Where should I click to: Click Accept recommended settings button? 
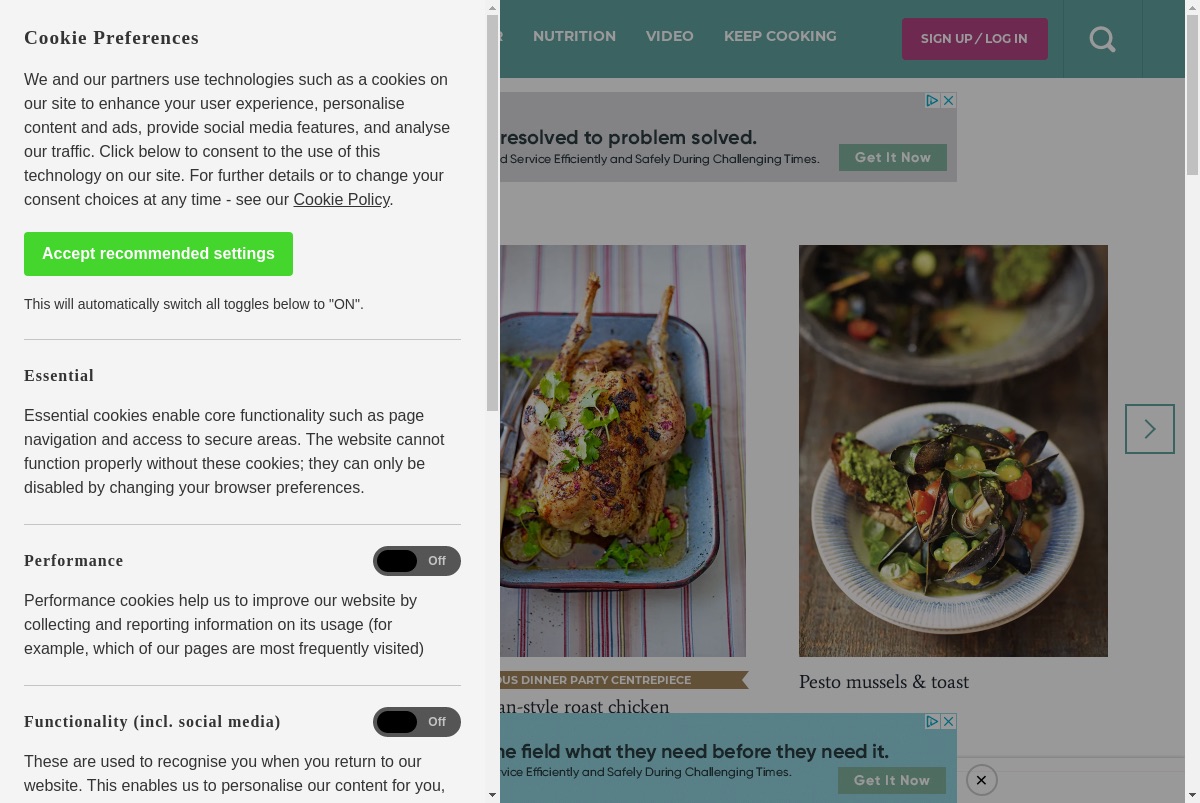click(158, 254)
